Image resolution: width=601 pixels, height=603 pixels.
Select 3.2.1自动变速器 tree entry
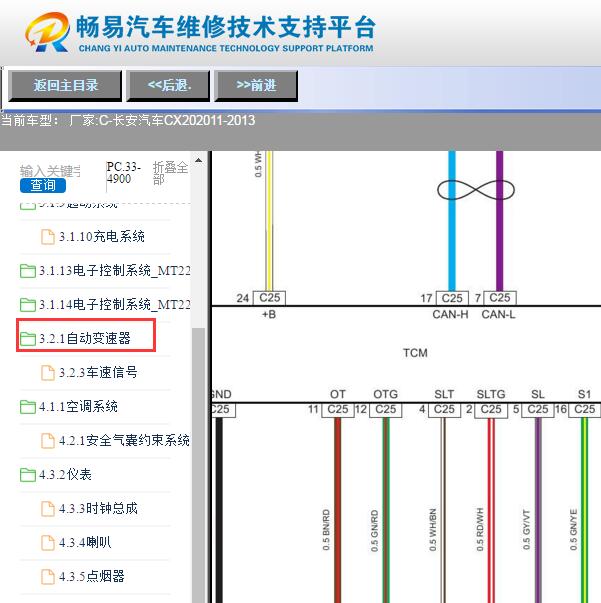[x=85, y=339]
